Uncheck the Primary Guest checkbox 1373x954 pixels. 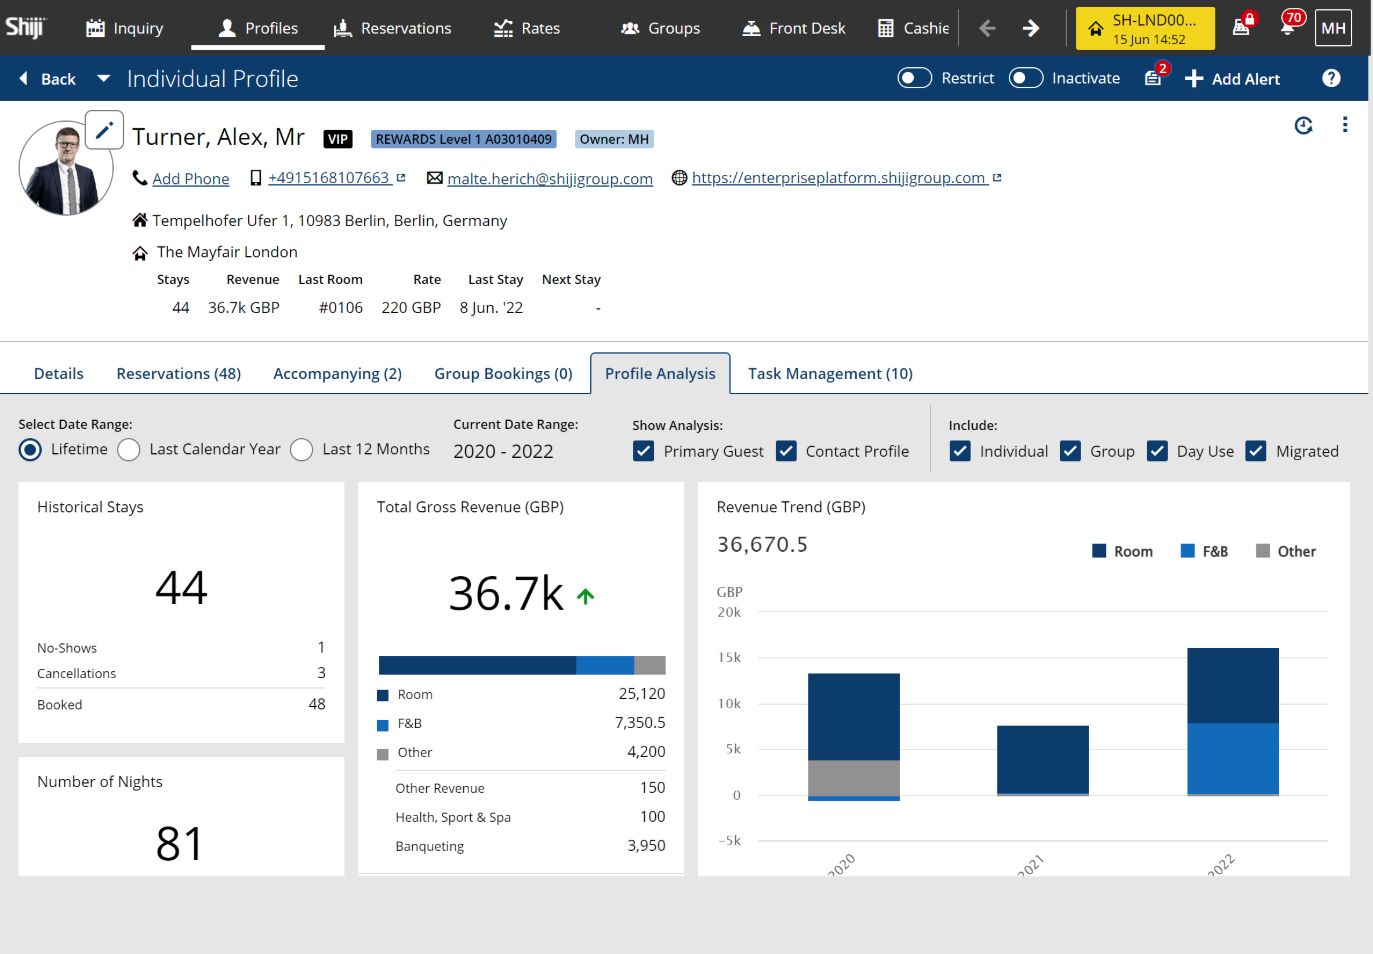(644, 451)
